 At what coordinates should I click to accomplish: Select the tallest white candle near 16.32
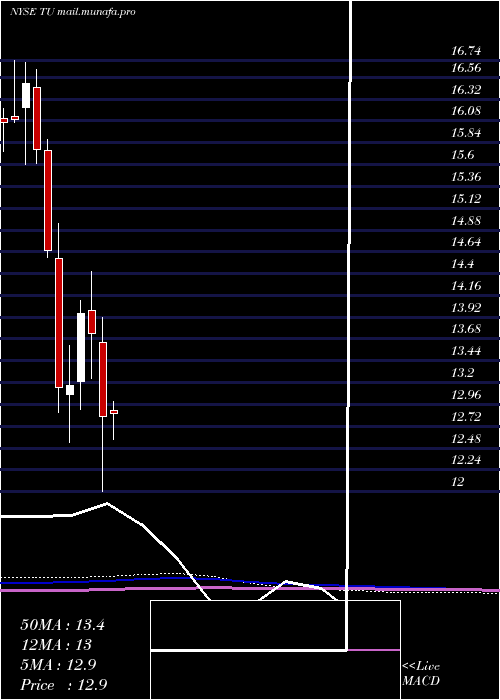click(x=26, y=95)
